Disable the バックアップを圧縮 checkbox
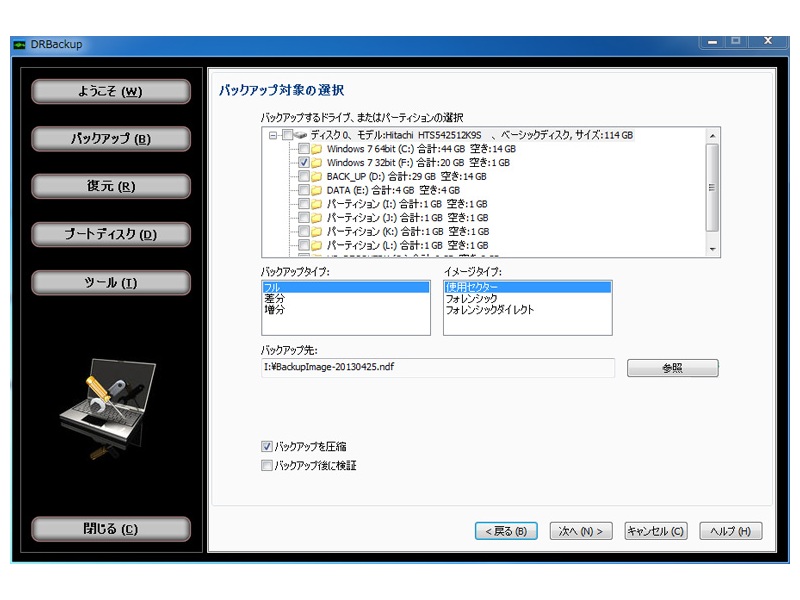Screen dimensions: 800x600 pyautogui.click(x=266, y=446)
